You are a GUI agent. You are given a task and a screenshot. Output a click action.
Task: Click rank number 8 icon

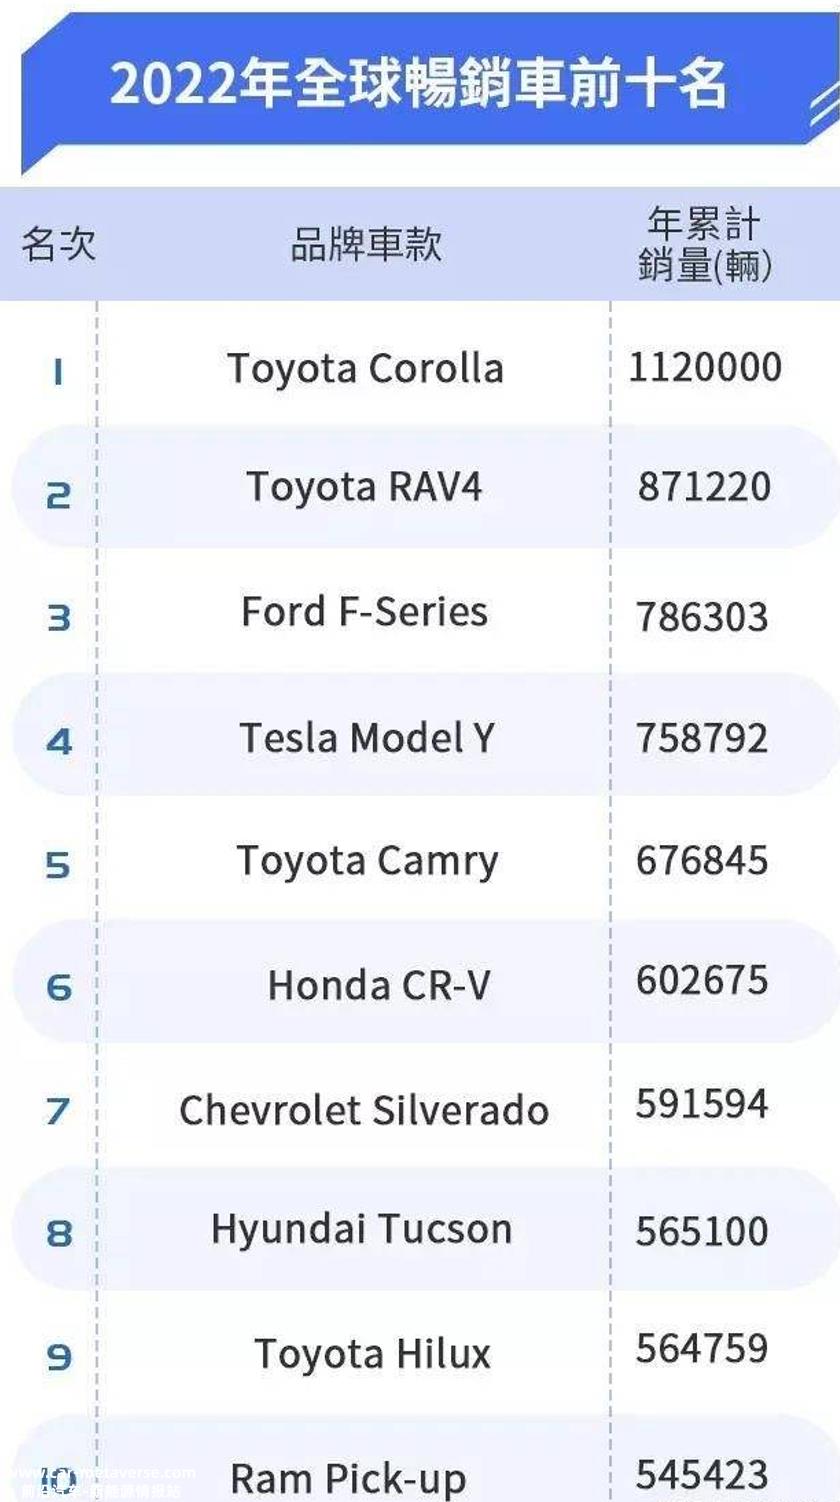[x=59, y=1233]
